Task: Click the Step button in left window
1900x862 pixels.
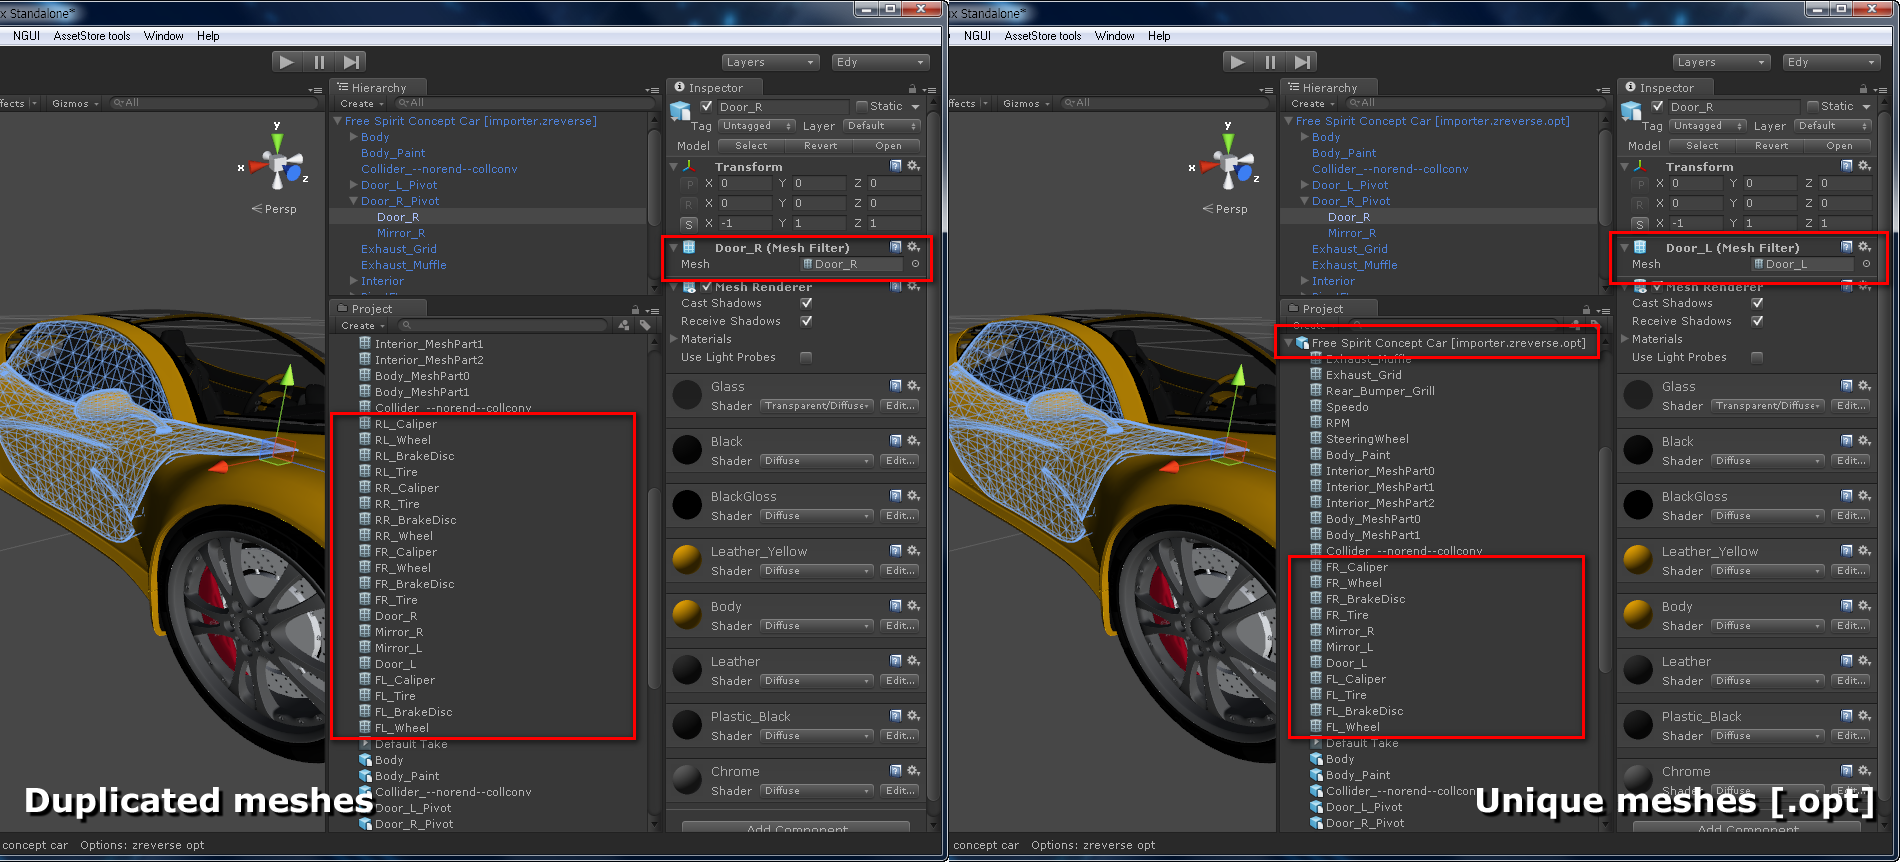Action: click(x=351, y=62)
